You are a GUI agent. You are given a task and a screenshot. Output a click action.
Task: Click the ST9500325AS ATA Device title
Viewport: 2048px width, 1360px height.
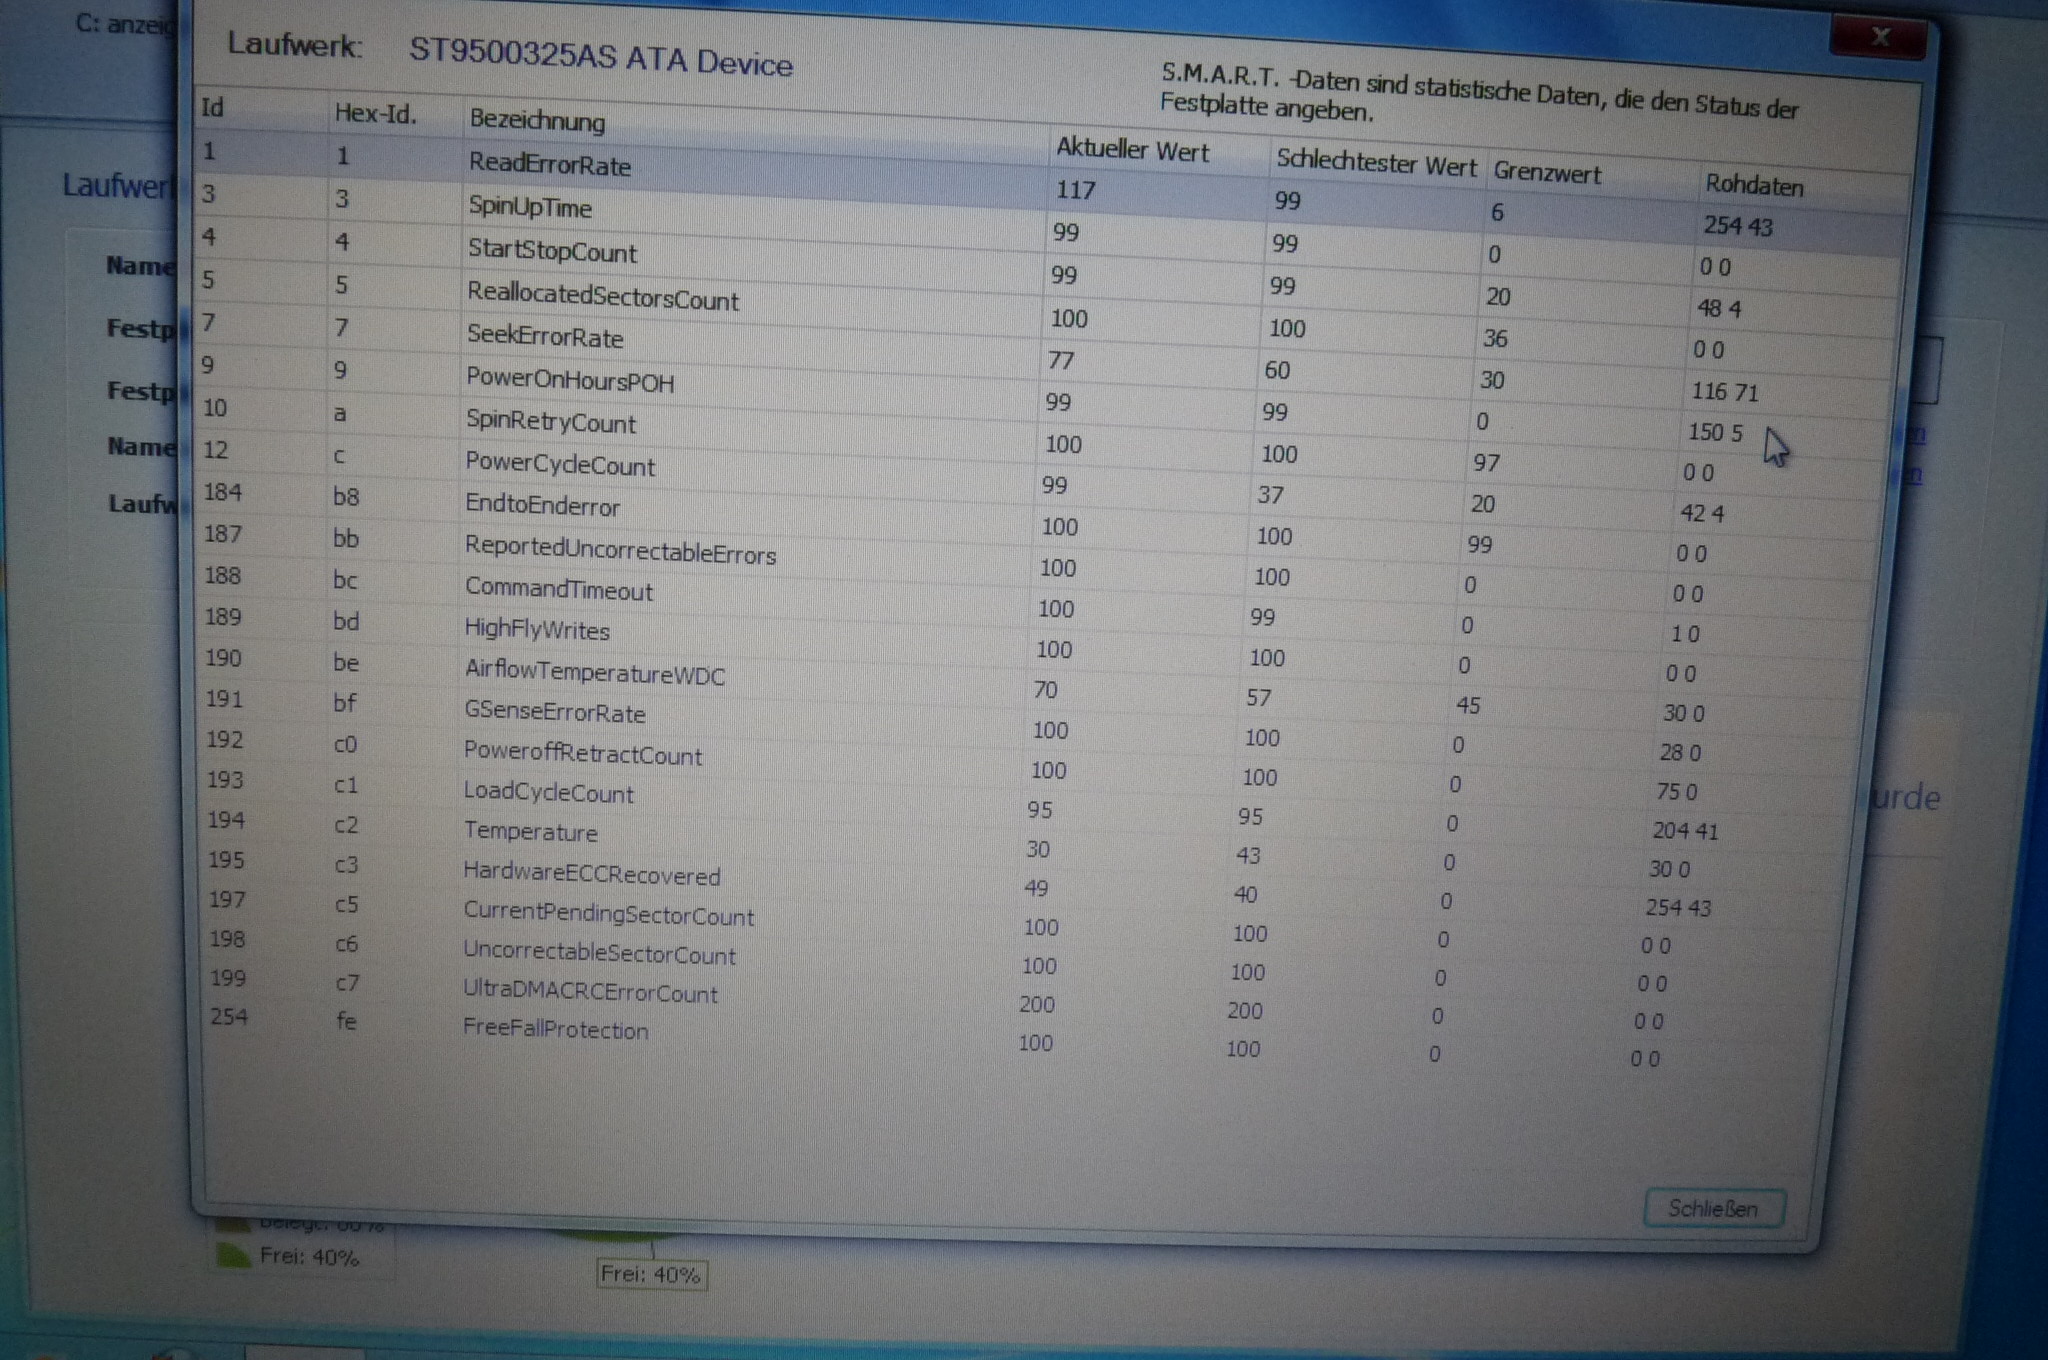click(600, 57)
